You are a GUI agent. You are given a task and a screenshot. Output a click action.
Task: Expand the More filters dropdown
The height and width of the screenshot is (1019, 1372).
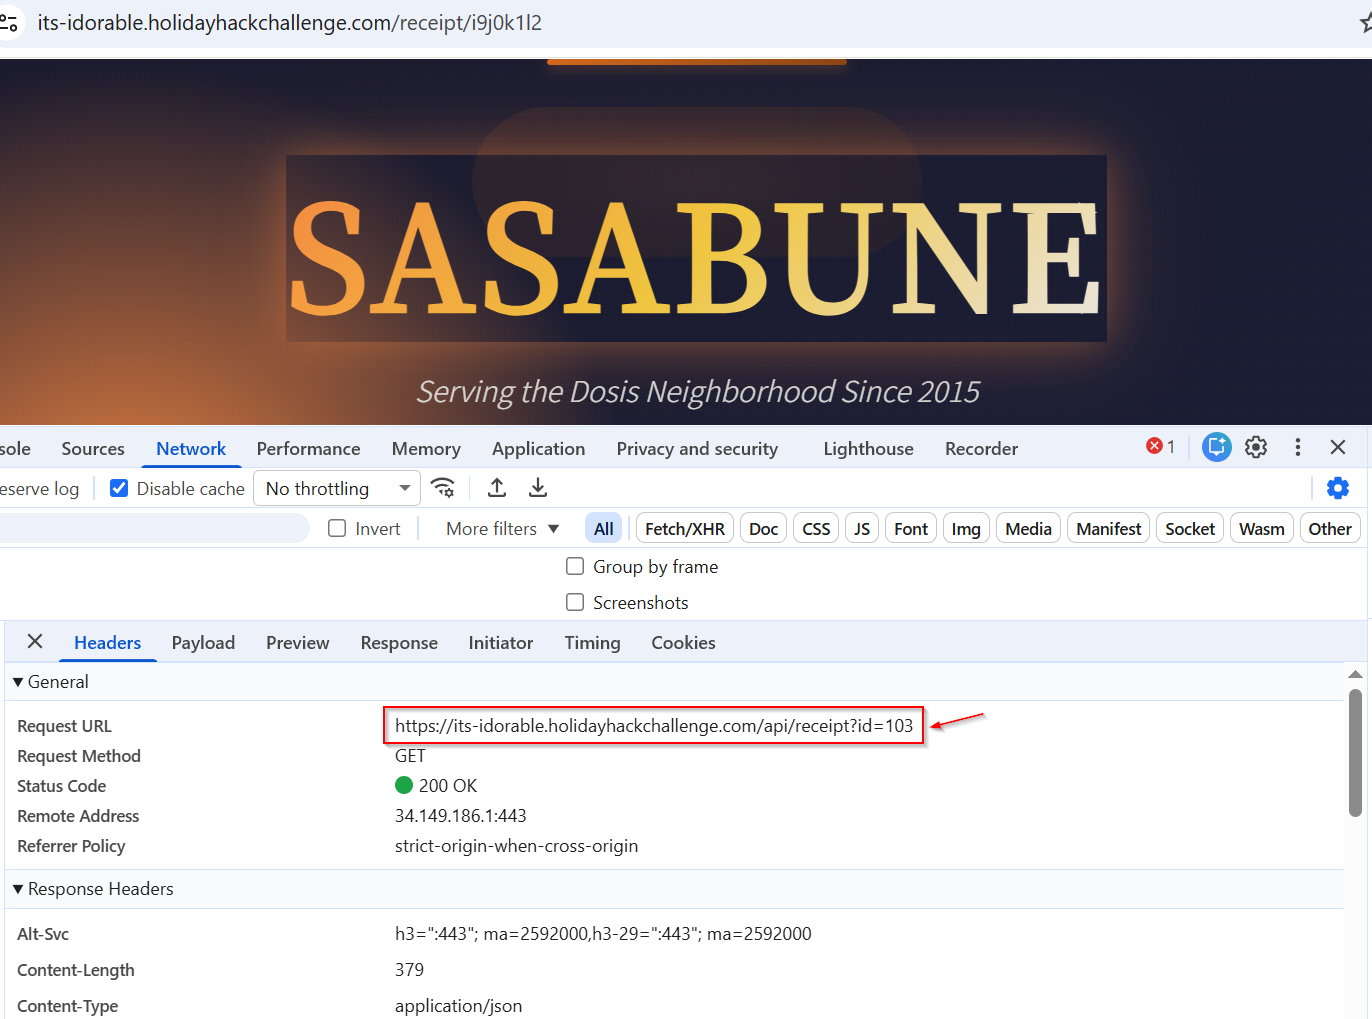coord(502,529)
